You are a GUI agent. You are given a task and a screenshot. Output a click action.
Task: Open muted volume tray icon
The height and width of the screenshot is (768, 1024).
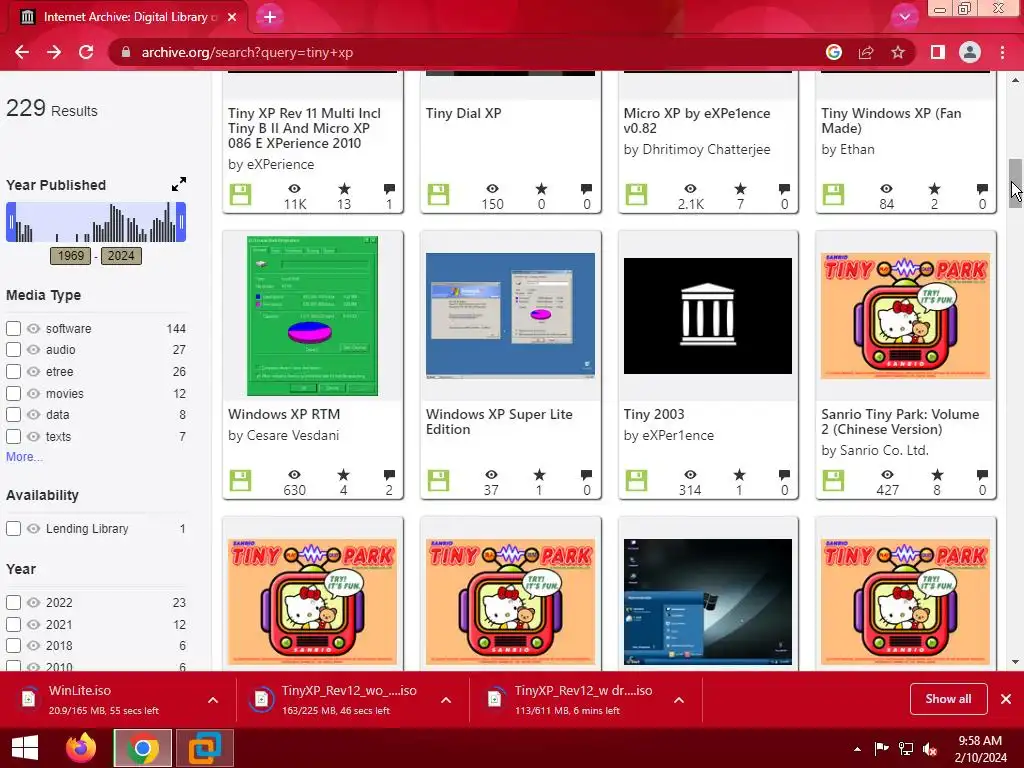pyautogui.click(x=930, y=748)
